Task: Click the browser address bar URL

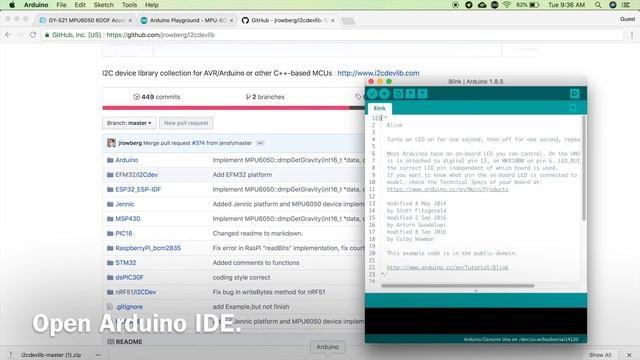Action: point(160,35)
